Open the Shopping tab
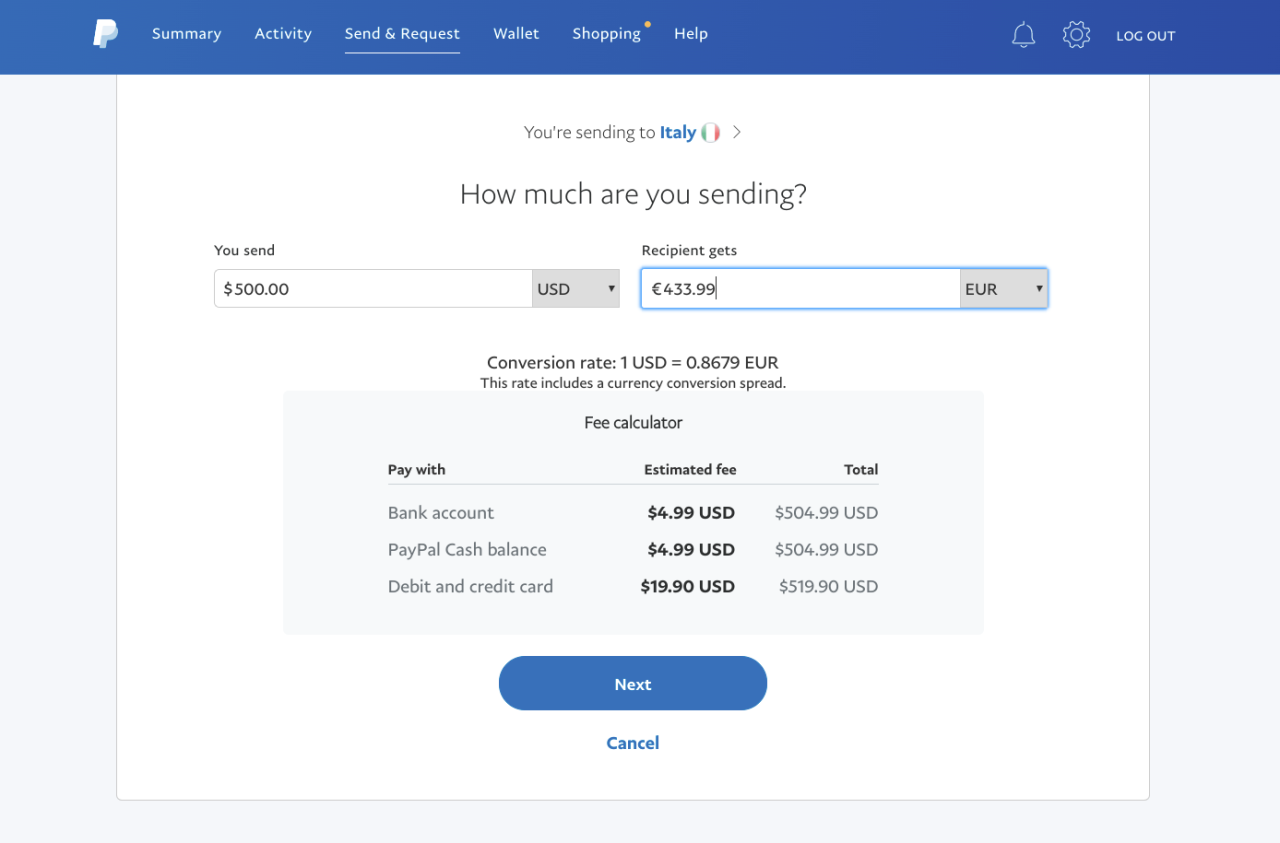This screenshot has height=843, width=1280. click(606, 34)
